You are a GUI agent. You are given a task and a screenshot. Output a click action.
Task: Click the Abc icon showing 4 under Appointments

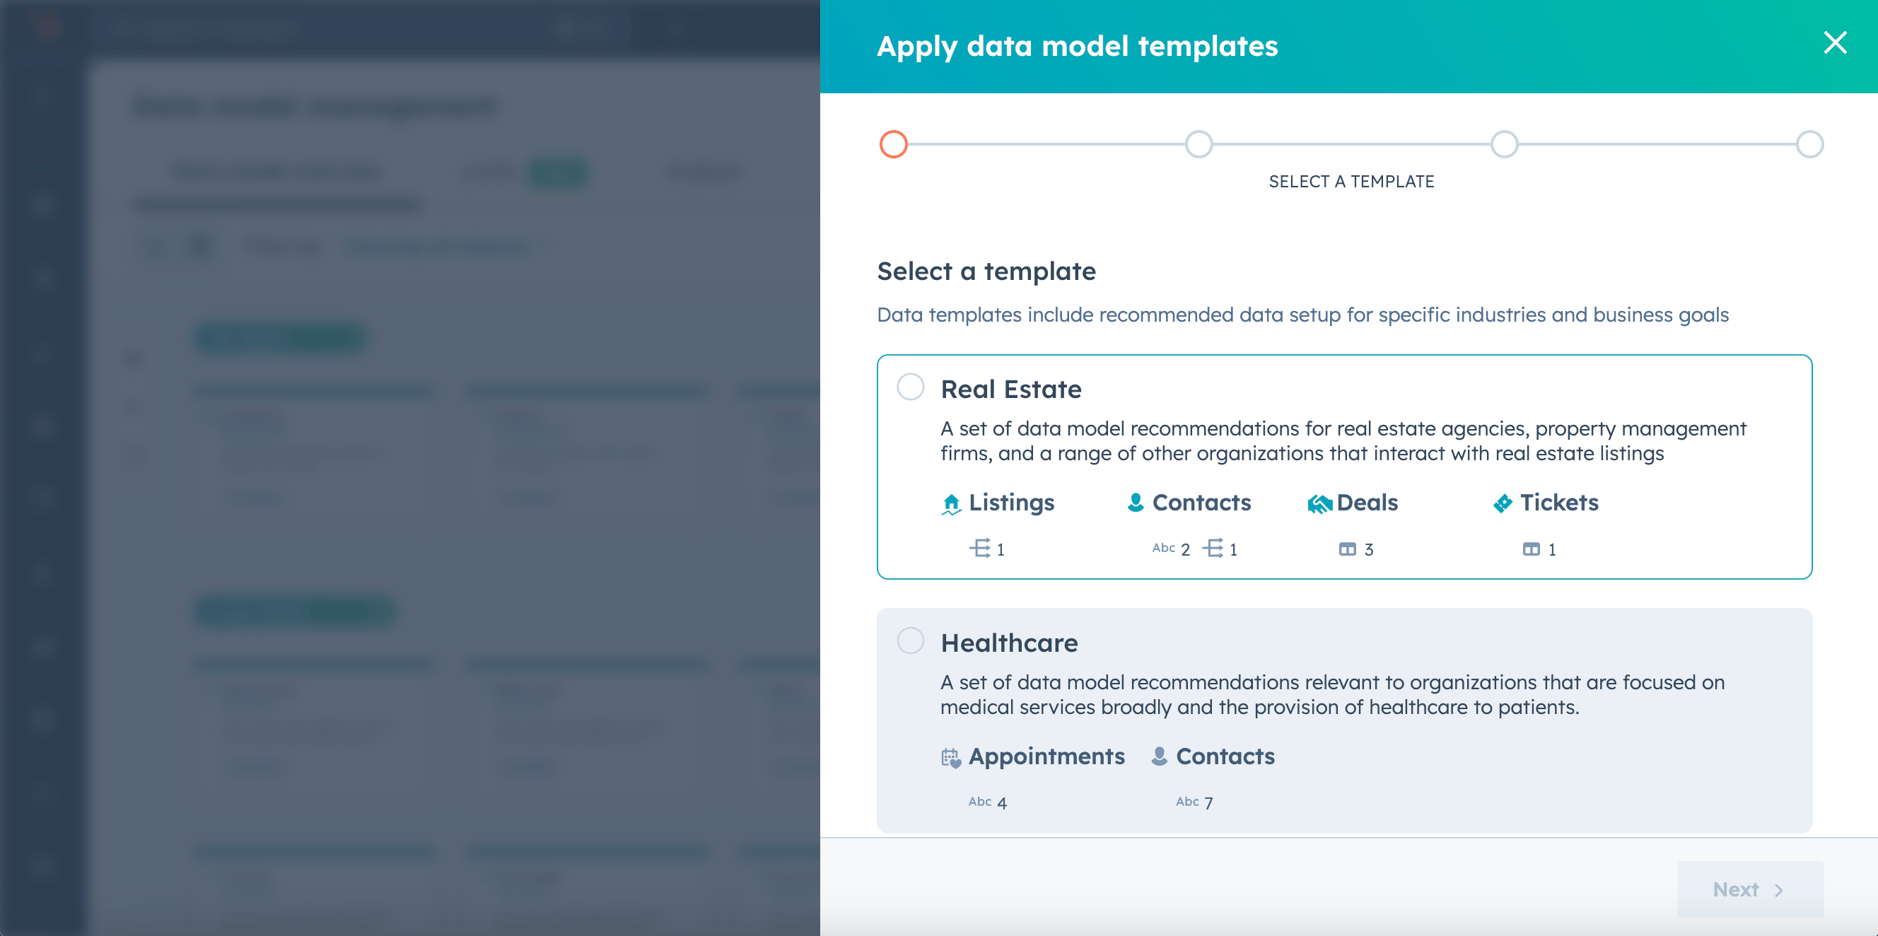tap(978, 801)
